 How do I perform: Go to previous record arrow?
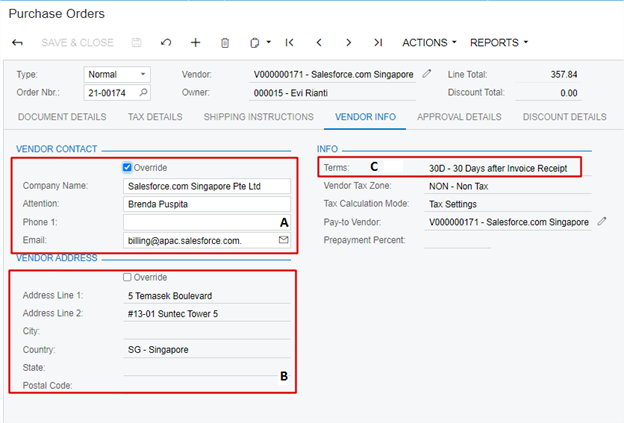pos(319,43)
